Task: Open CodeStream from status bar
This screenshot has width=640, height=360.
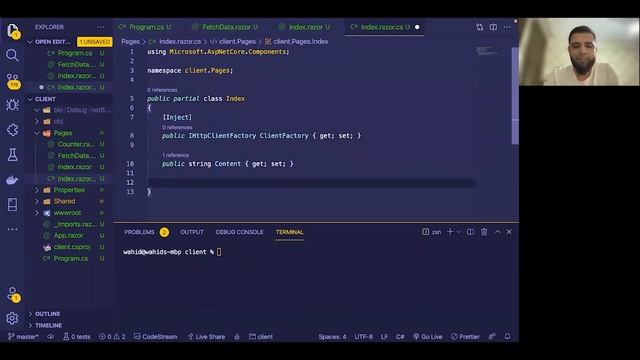Action: pyautogui.click(x=156, y=336)
